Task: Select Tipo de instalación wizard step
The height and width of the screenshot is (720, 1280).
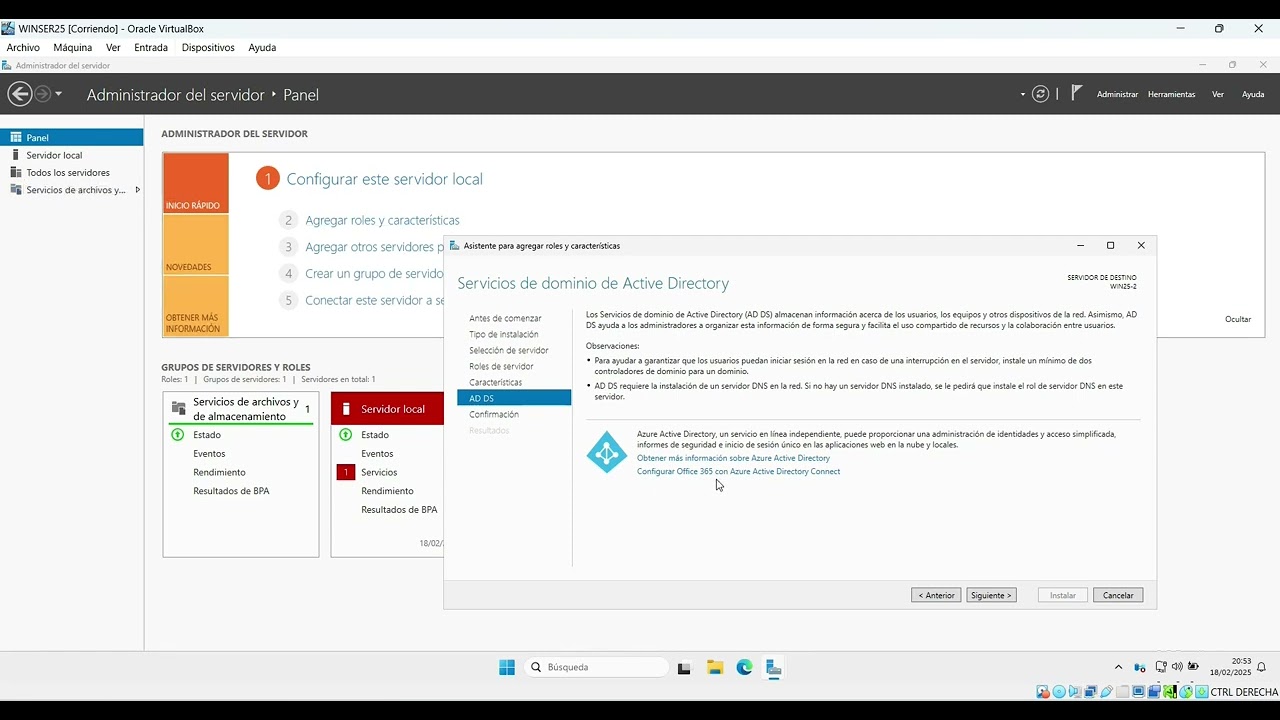Action: pyautogui.click(x=504, y=334)
